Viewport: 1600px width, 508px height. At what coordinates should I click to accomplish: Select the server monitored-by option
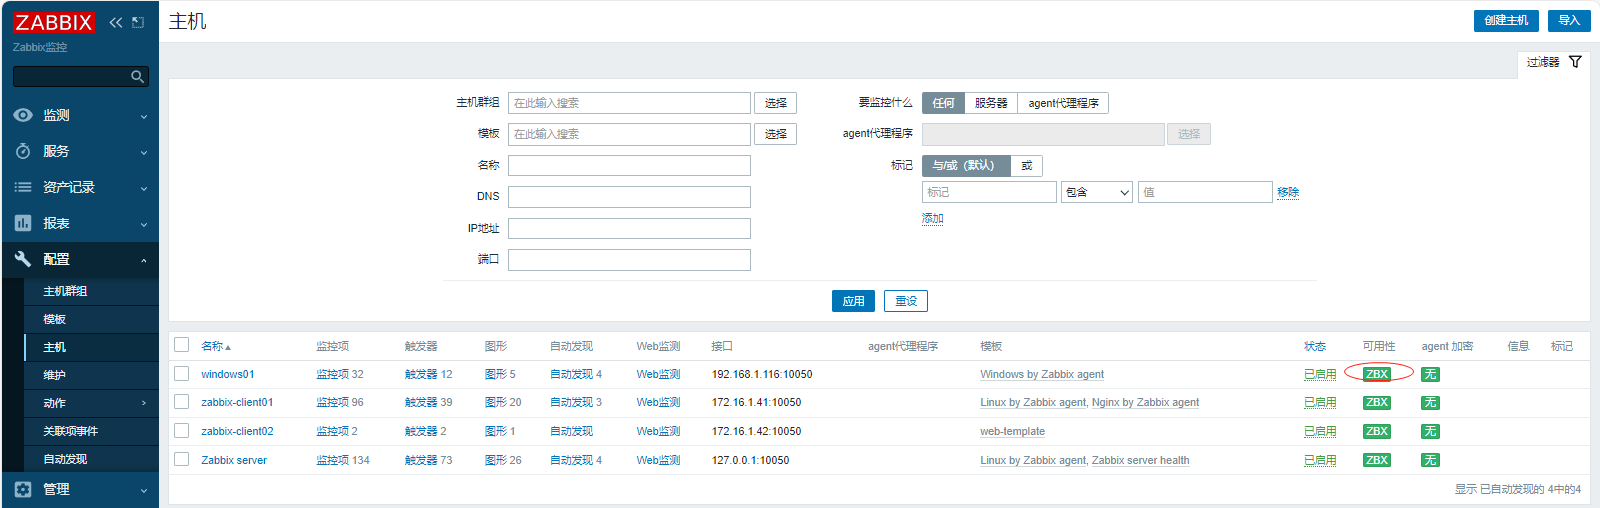point(990,103)
